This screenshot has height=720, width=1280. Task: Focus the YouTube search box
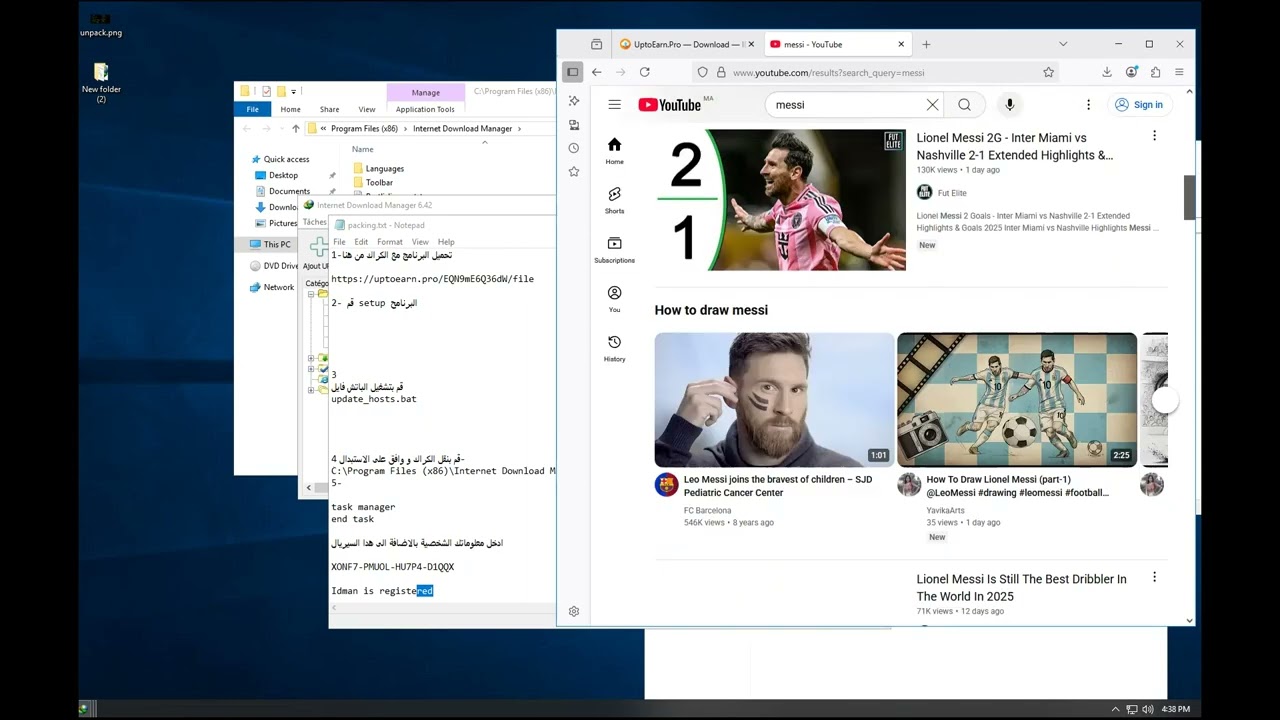click(846, 105)
